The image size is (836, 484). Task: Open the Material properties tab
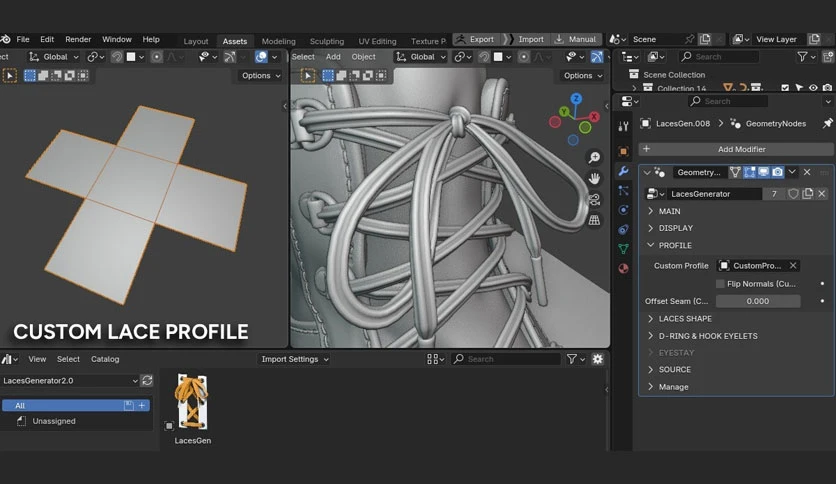[623, 268]
